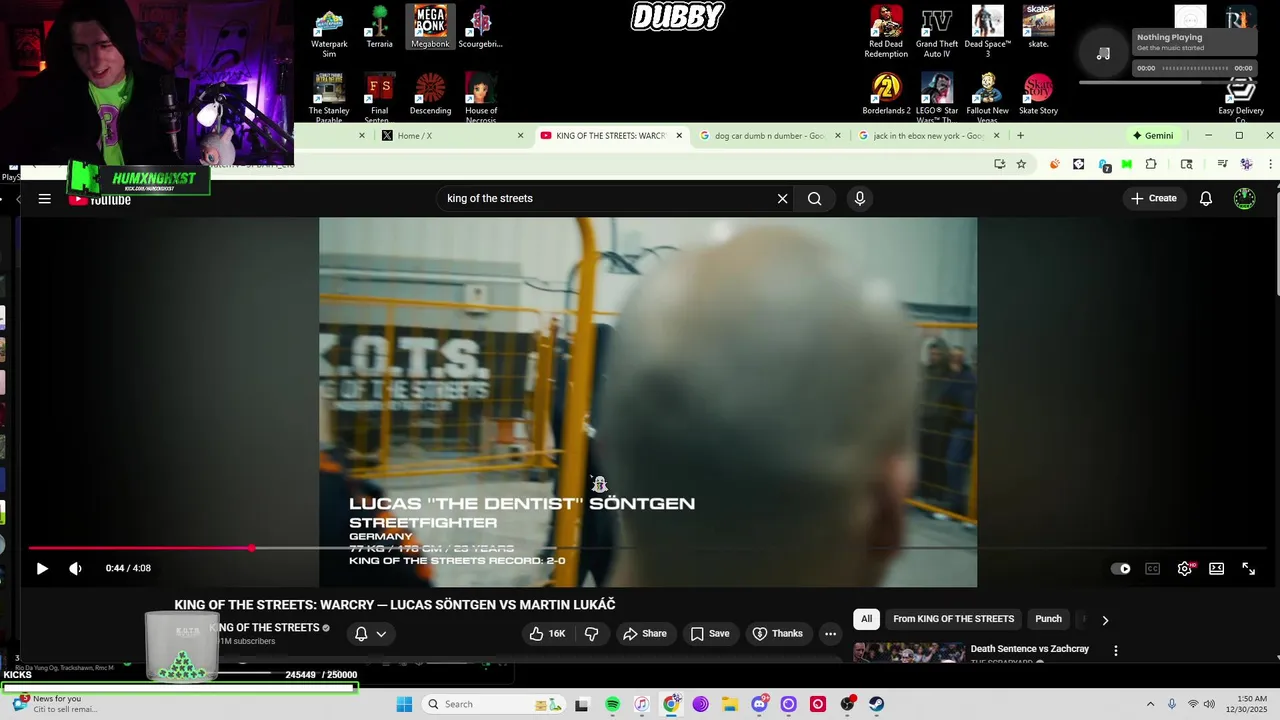Screen dimensions: 1280x720
Task: Open a new browser tab
Action: coord(1020,136)
